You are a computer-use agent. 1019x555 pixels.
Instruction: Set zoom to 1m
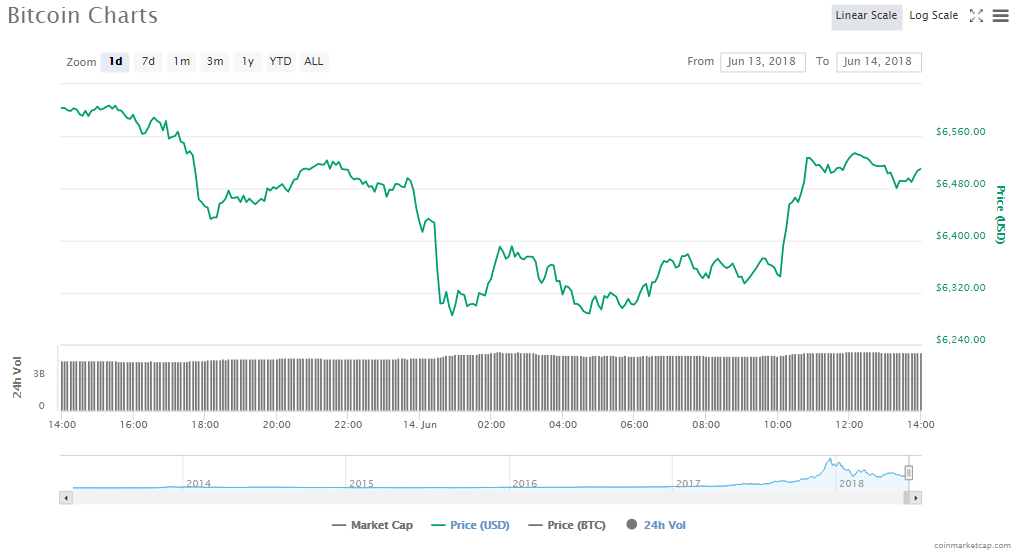(181, 62)
